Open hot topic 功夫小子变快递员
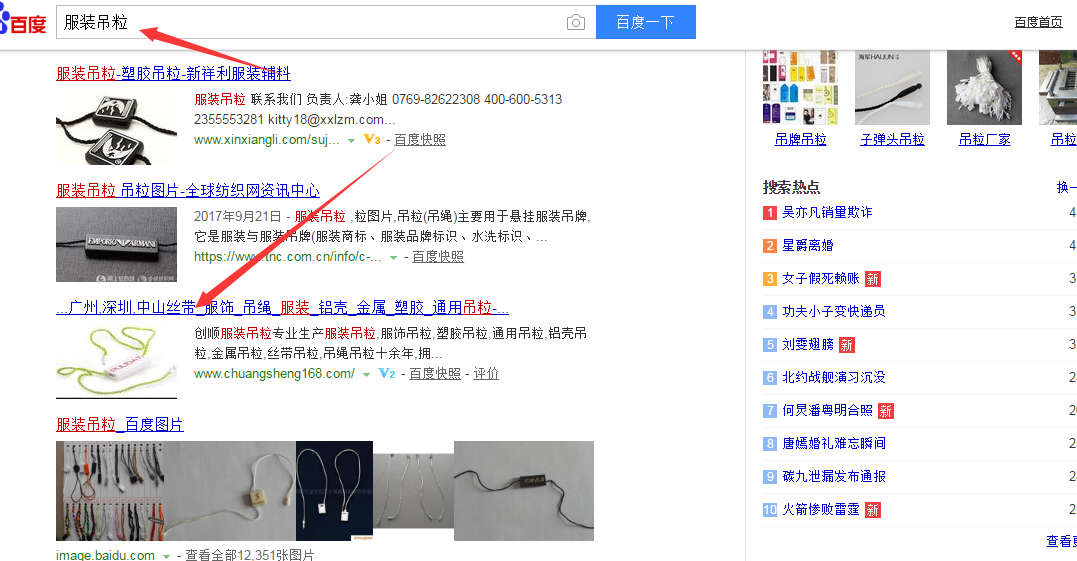Image resolution: width=1077 pixels, height=561 pixels. tap(833, 311)
